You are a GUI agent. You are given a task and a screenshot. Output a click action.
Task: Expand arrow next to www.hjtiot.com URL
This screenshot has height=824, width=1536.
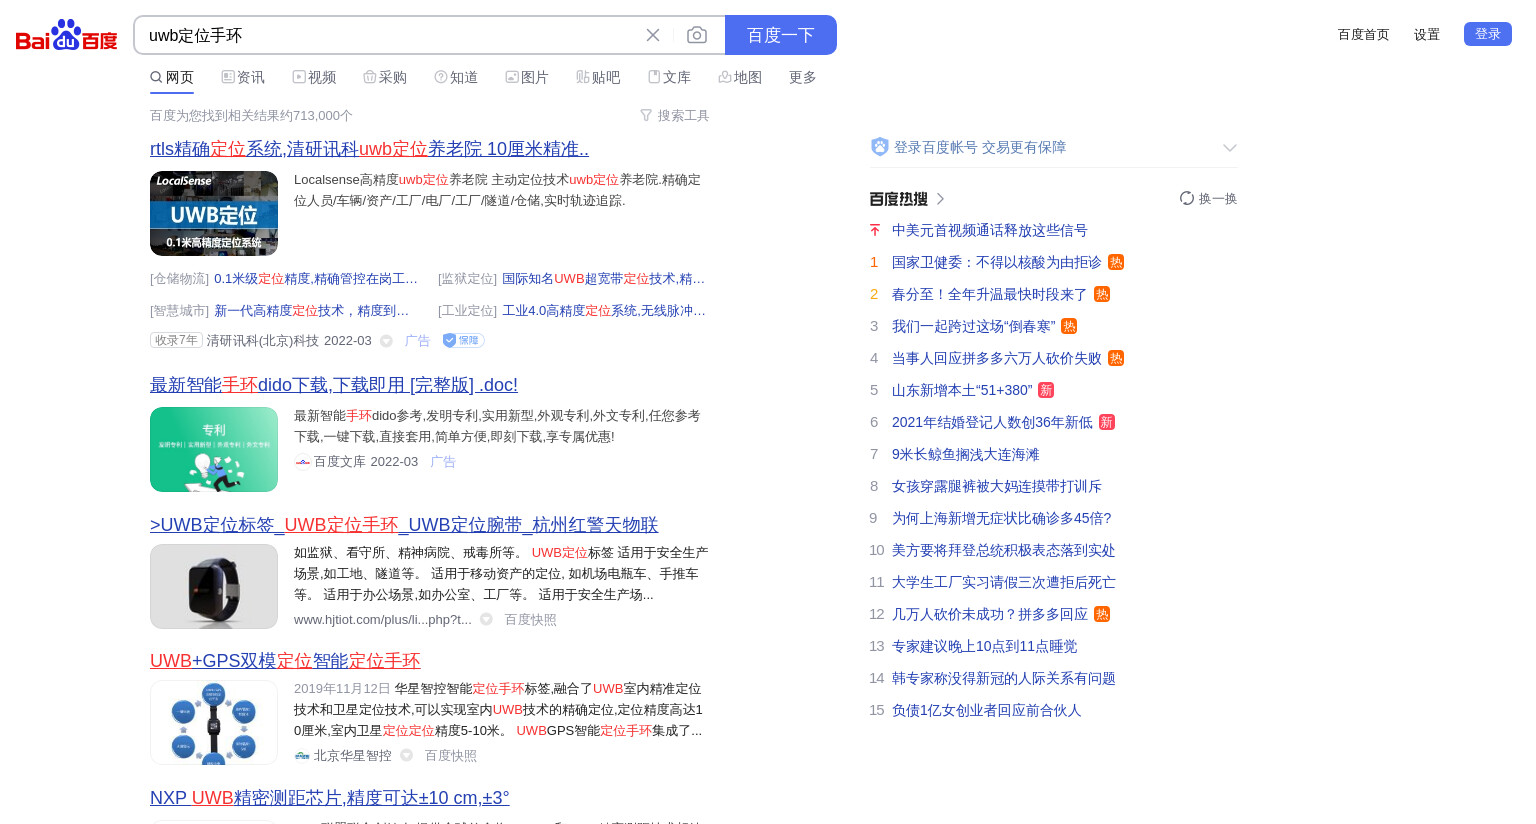(486, 620)
